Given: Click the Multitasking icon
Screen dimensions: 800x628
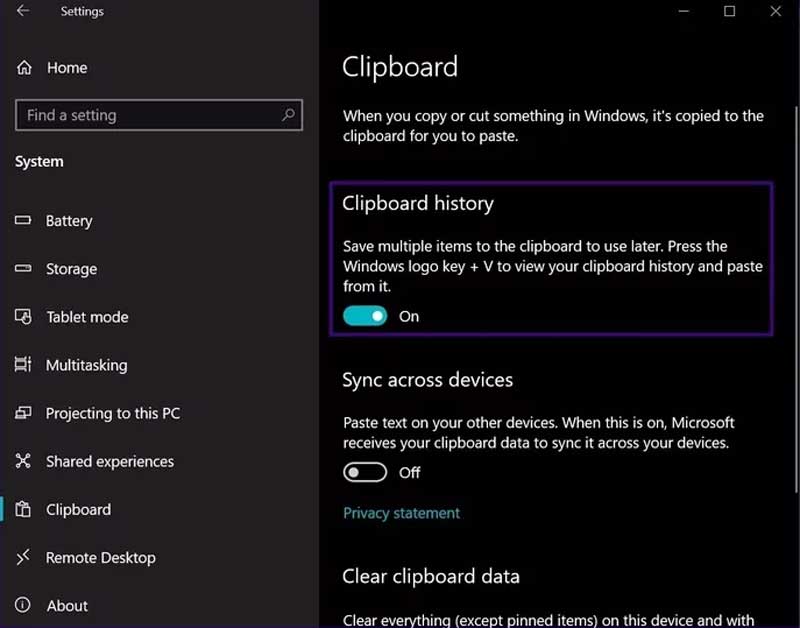Looking at the screenshot, I should click(23, 364).
